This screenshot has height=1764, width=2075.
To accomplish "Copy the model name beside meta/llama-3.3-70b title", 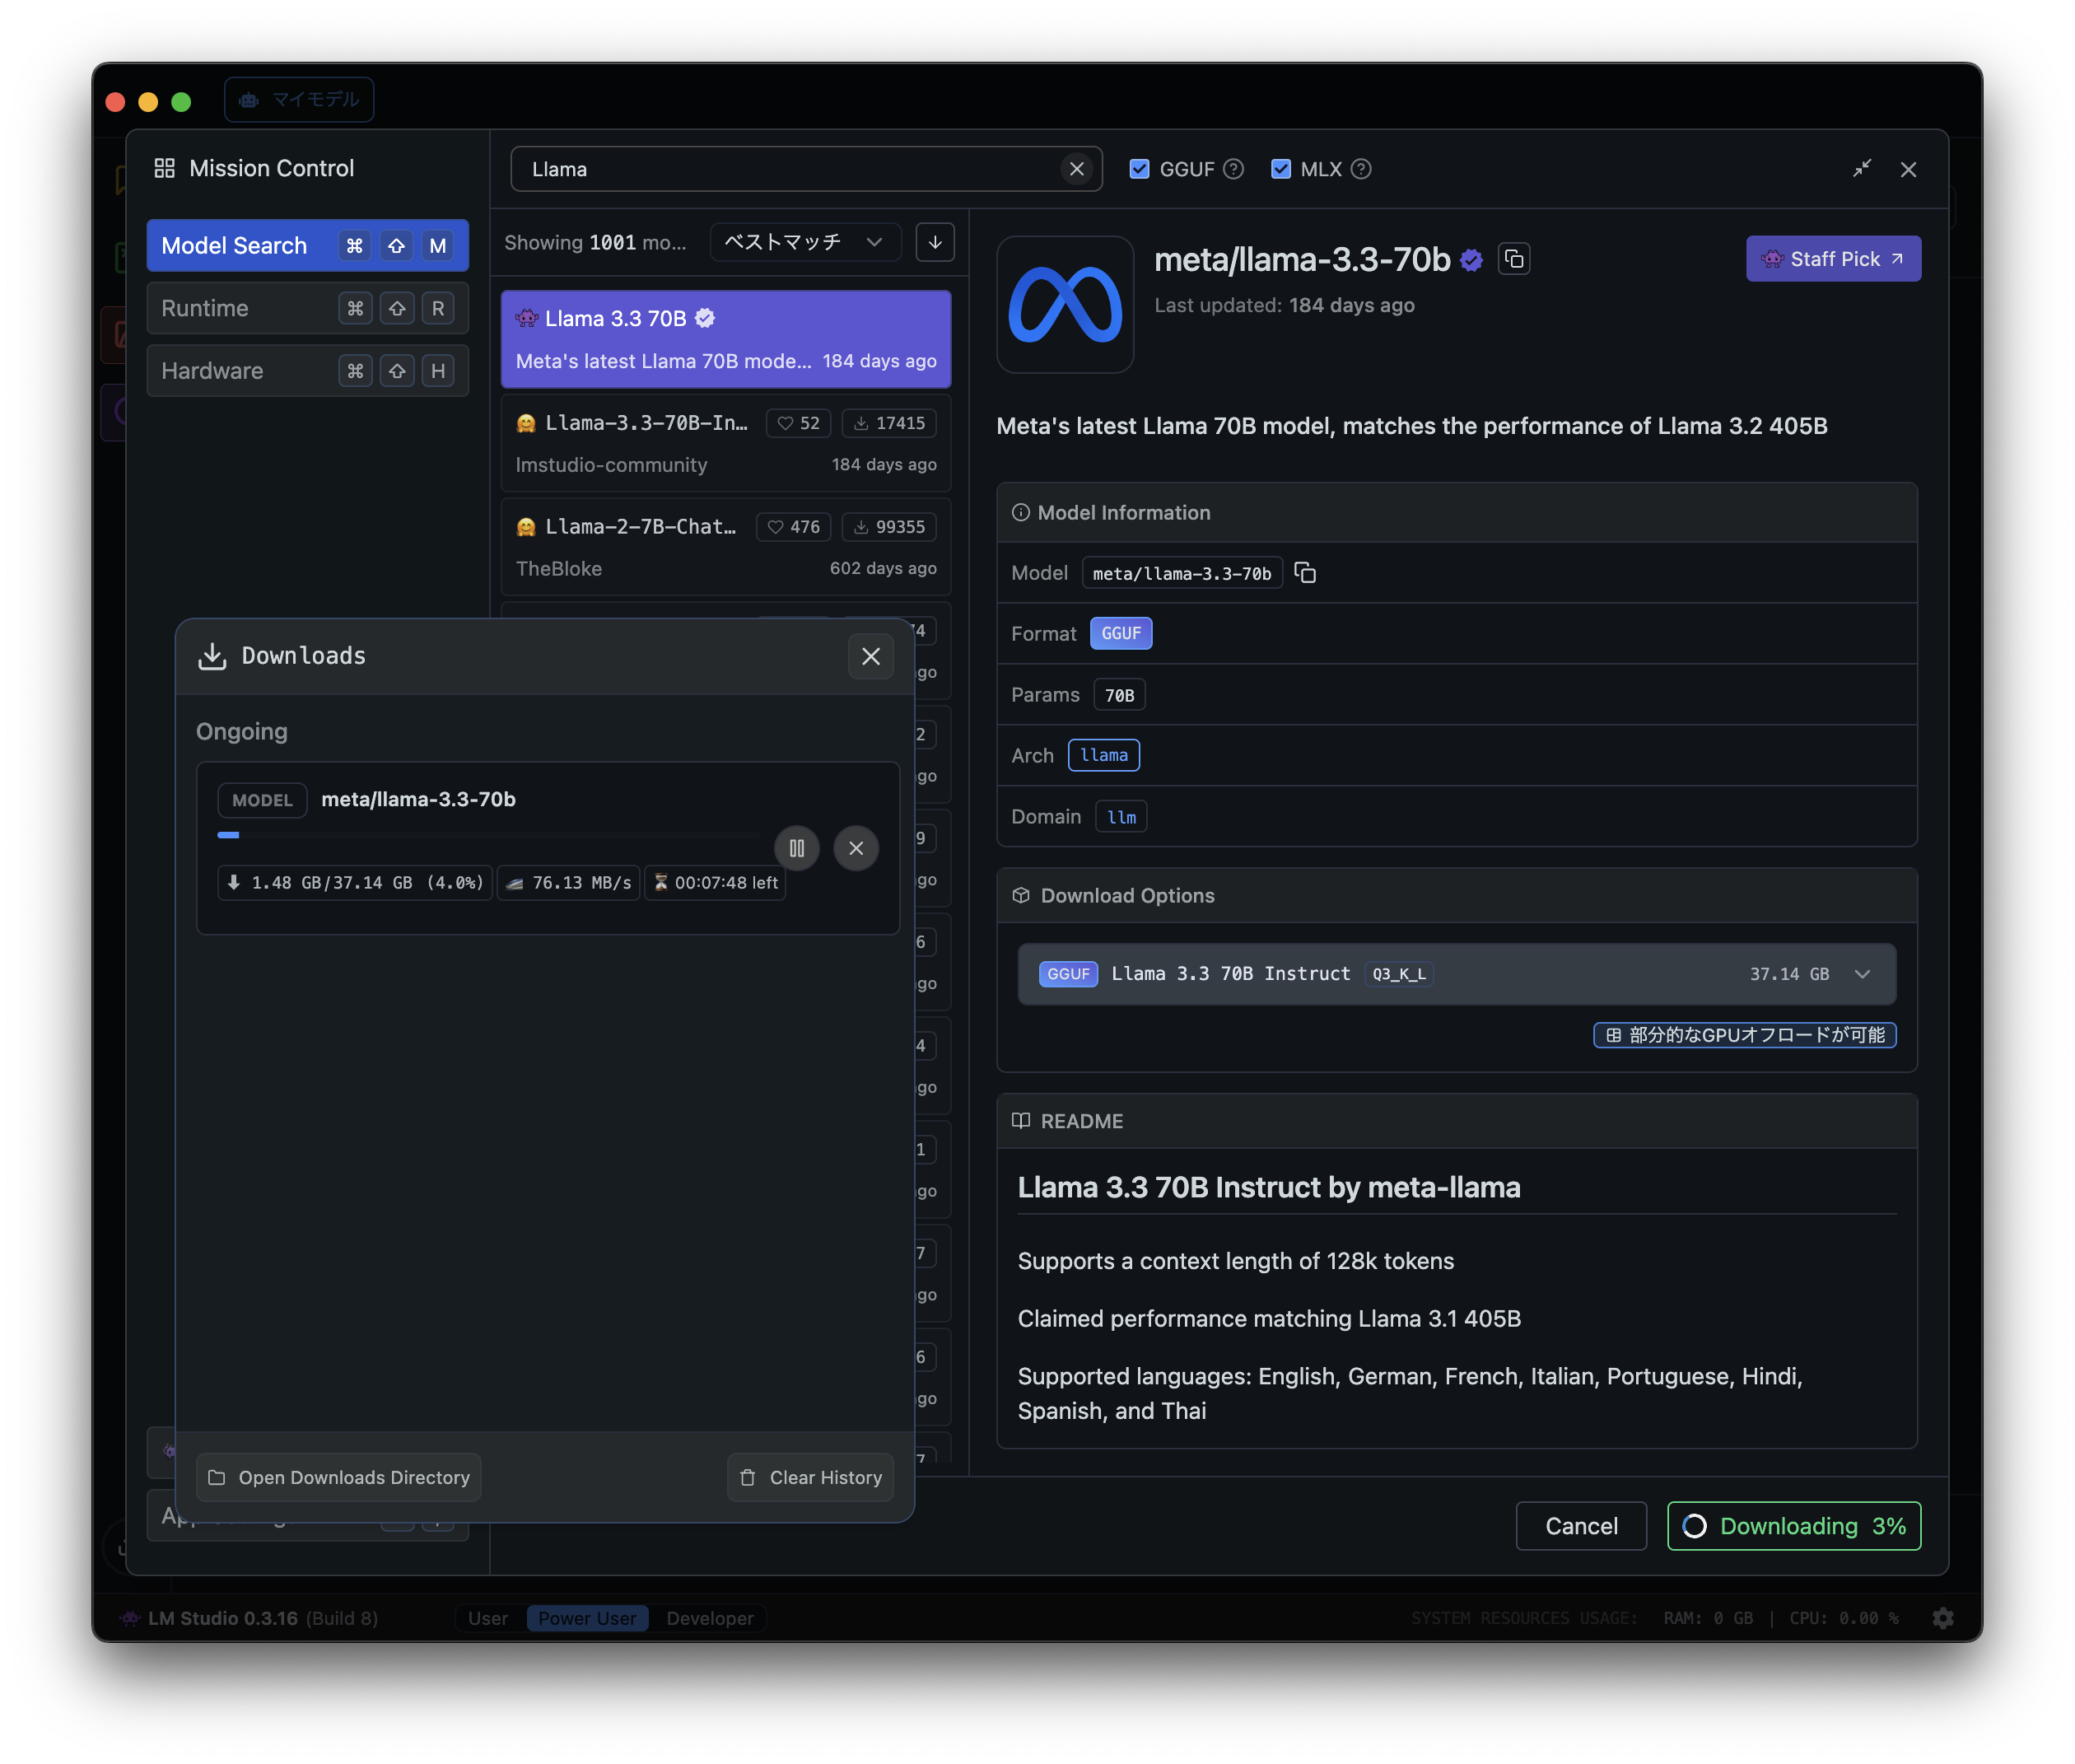I will [x=1514, y=259].
